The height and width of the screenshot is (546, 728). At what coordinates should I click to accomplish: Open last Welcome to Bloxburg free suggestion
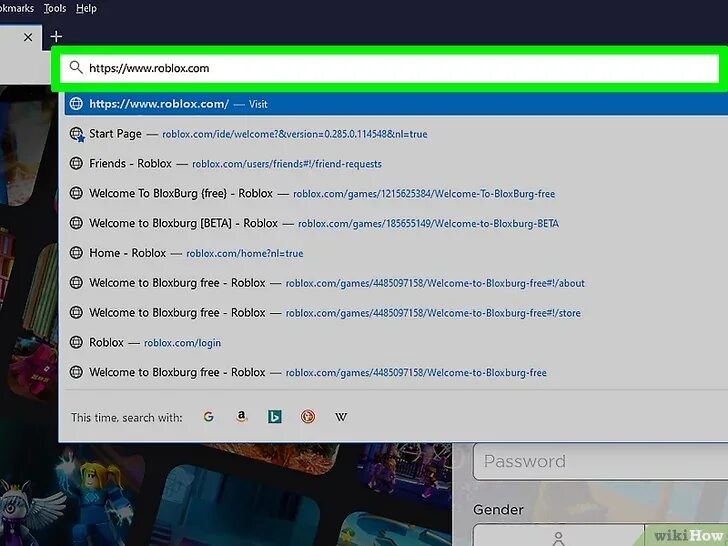(x=396, y=372)
